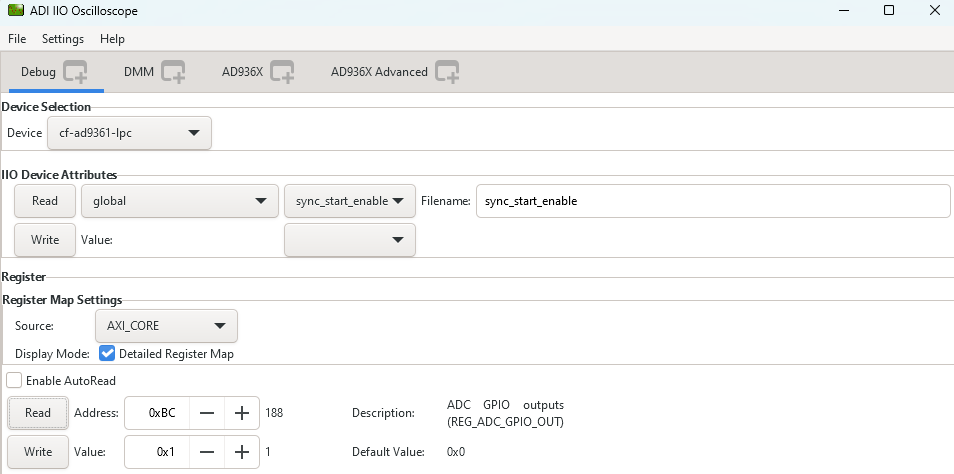
Task: Open the empty Value dropdown
Action: 350,240
